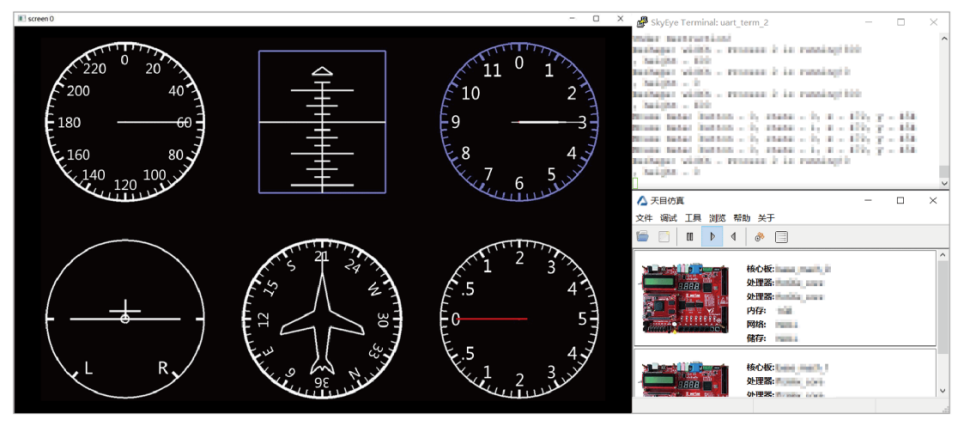Open the 文件 menu in 天目仿真

(644, 218)
